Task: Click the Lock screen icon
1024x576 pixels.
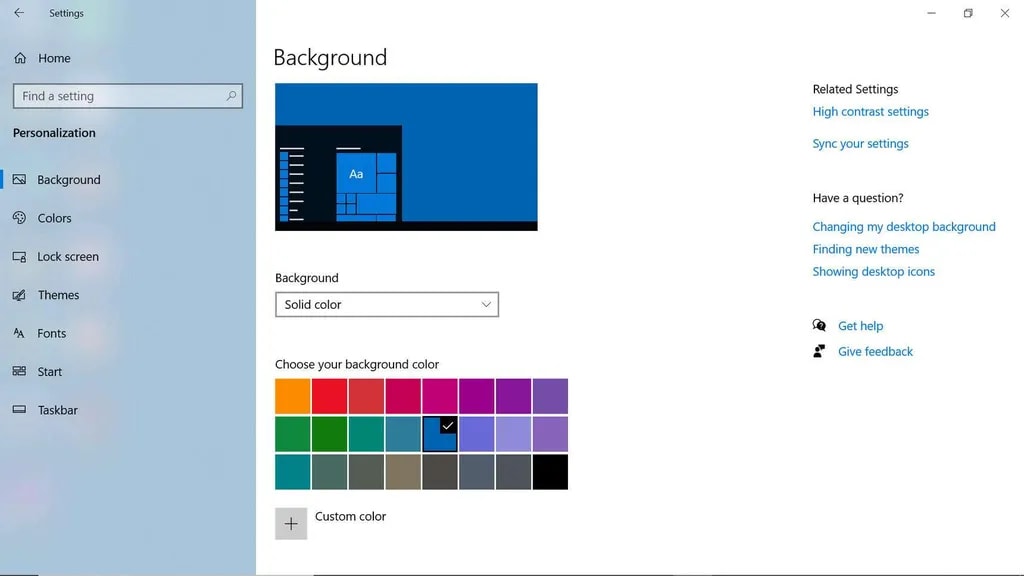Action: click(x=19, y=257)
